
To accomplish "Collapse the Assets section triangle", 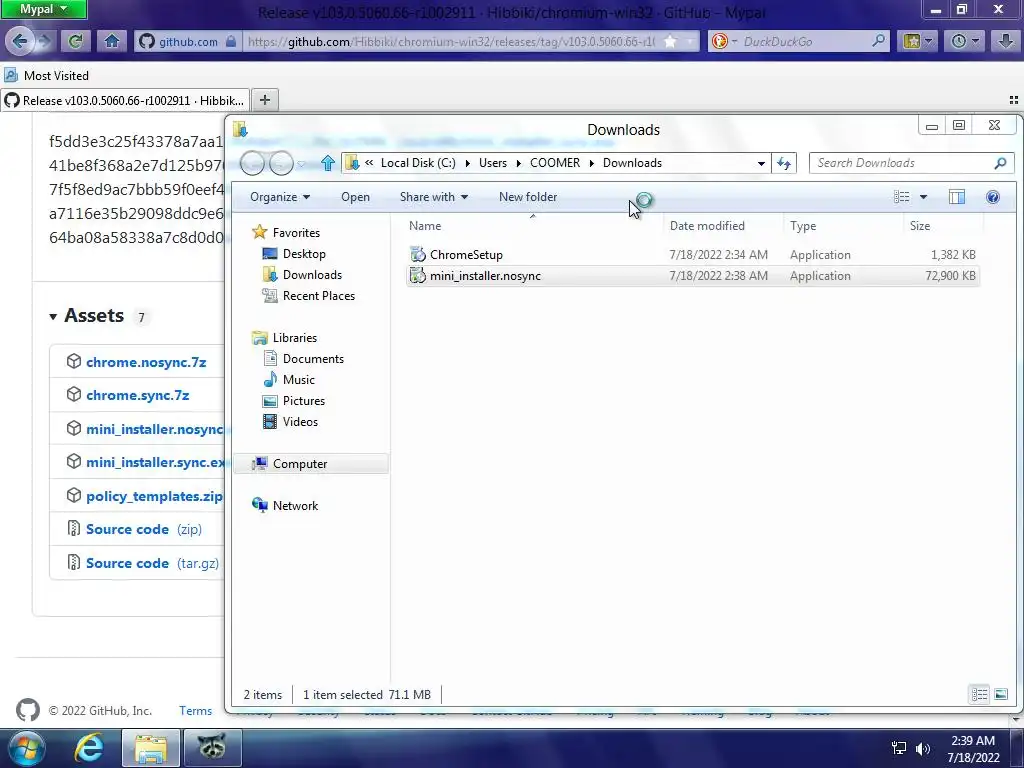I will pos(53,317).
